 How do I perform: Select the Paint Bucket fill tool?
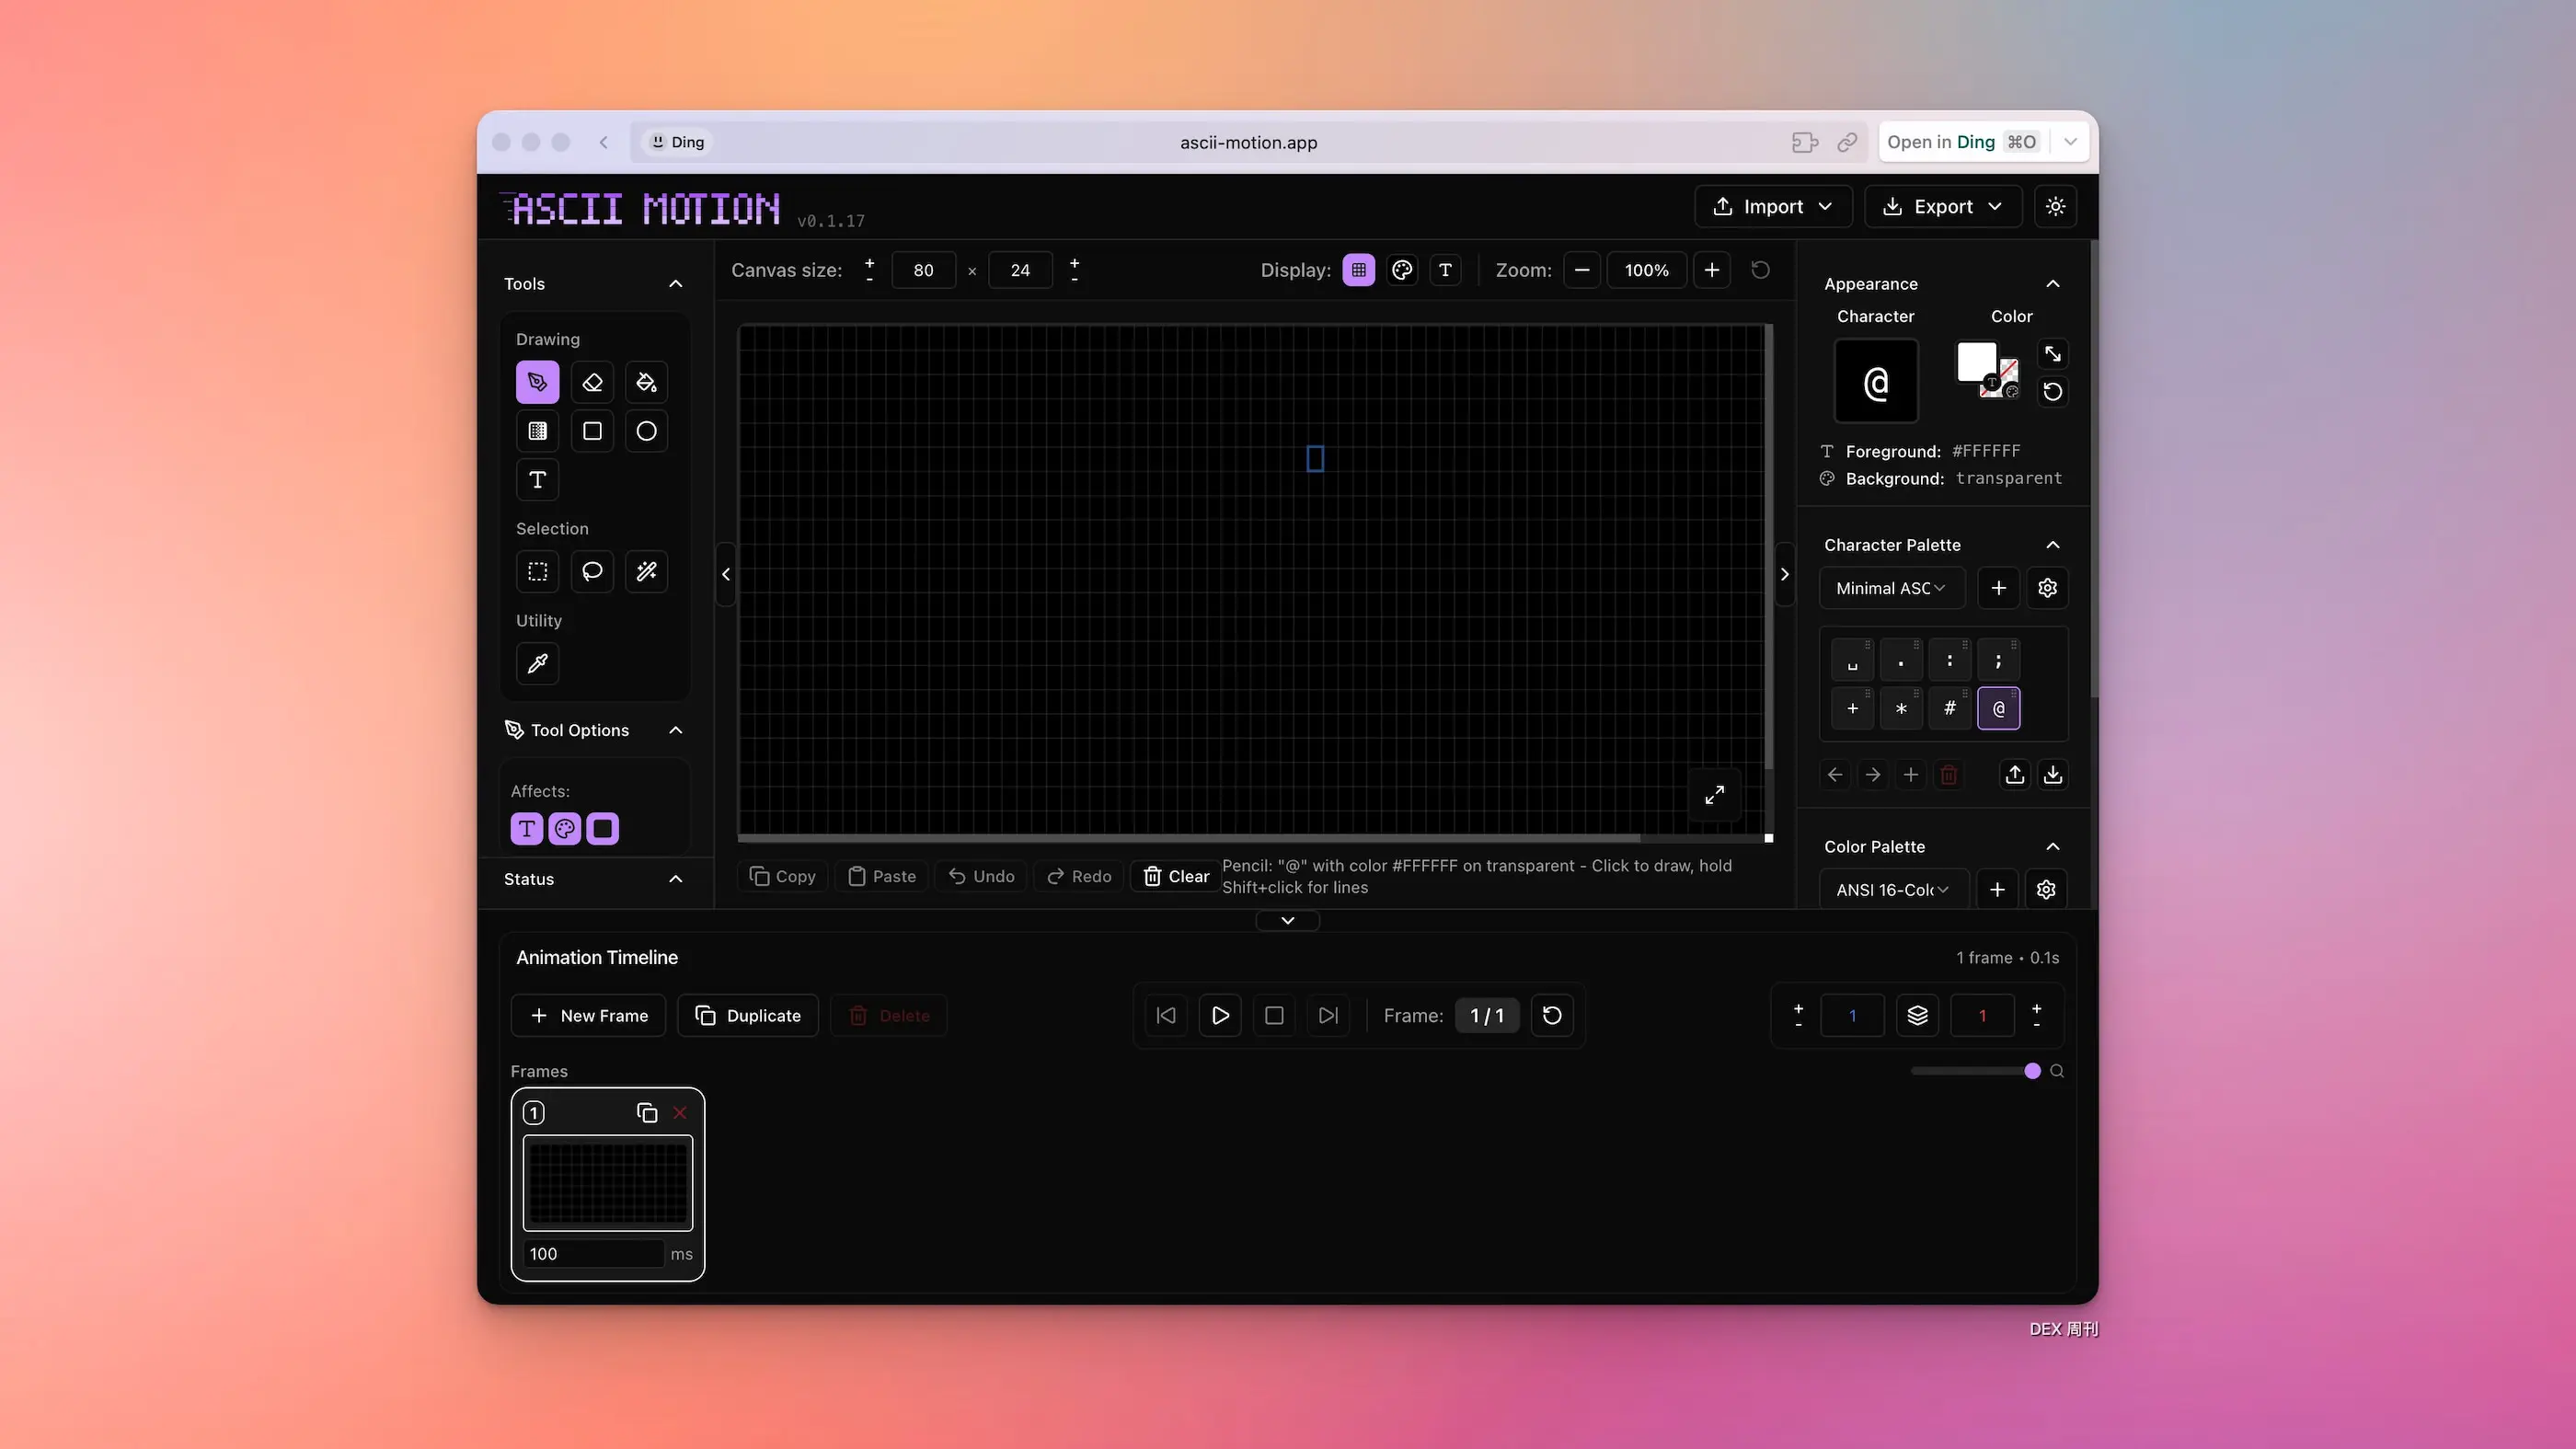646,382
